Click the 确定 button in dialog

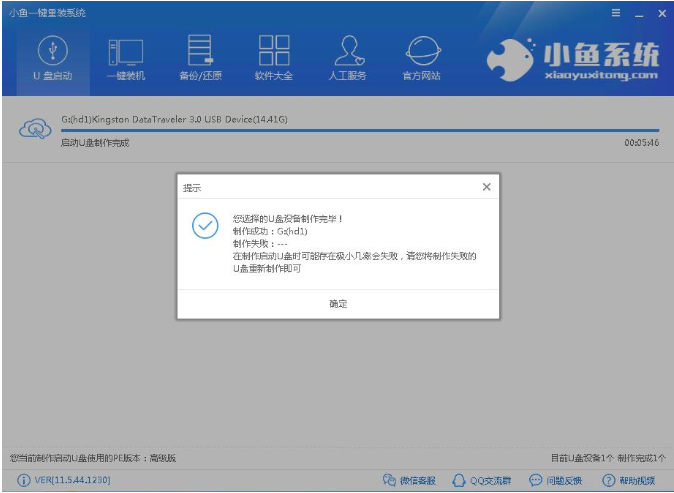click(338, 304)
